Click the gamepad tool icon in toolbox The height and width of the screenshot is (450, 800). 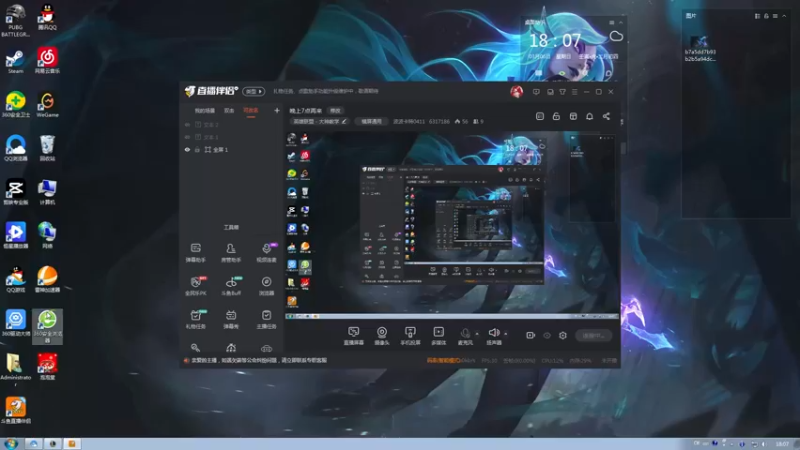[x=266, y=348]
